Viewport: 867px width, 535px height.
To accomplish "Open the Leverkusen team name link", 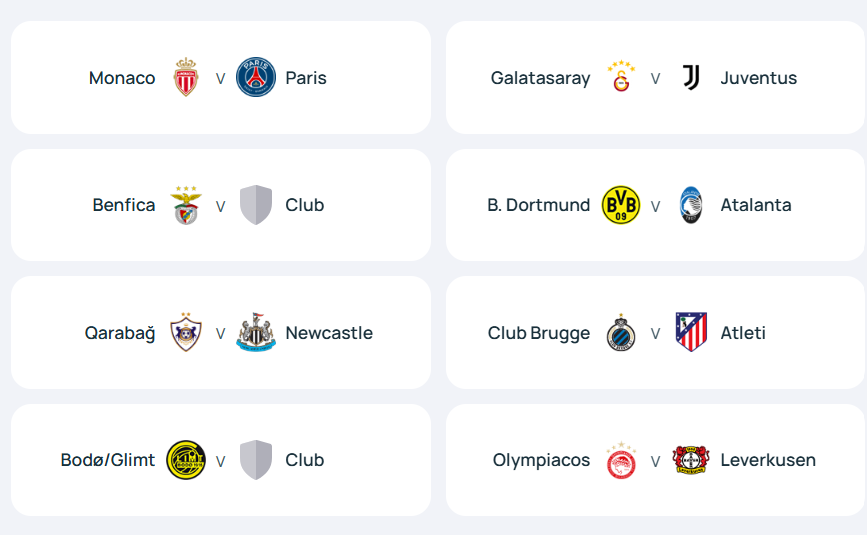I will tap(768, 460).
